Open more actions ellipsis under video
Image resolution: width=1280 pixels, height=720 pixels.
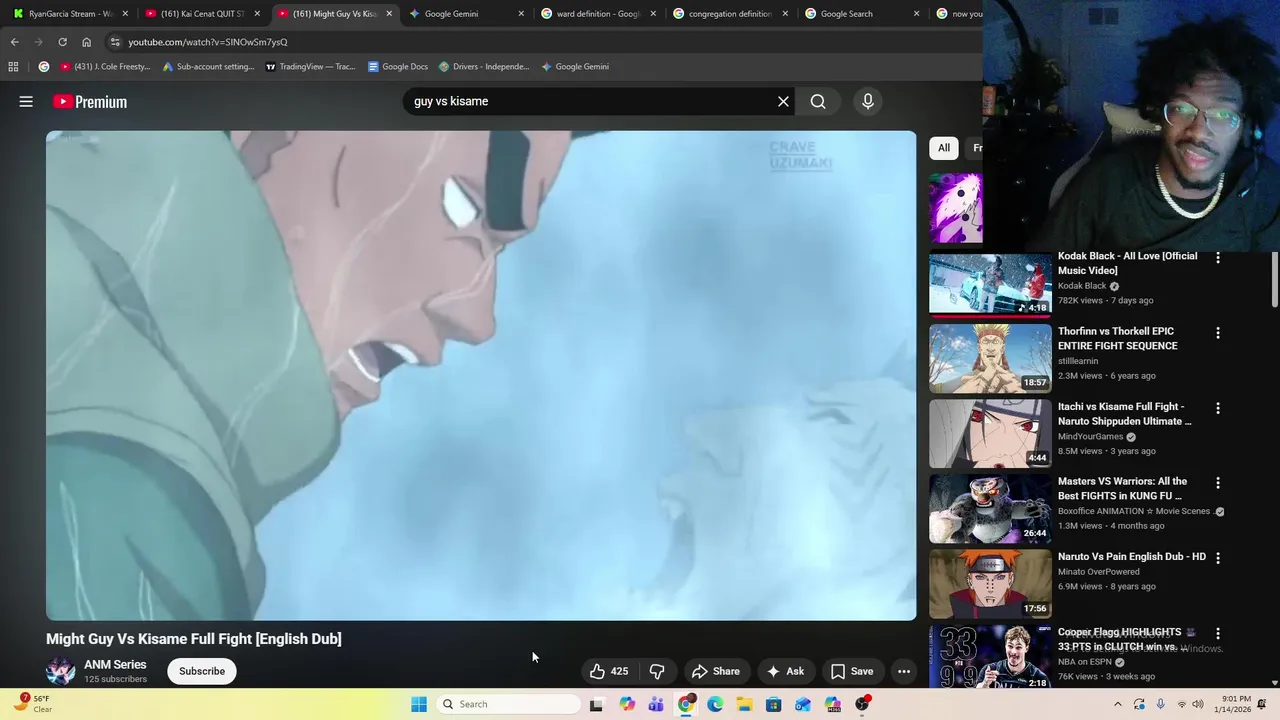coord(904,671)
